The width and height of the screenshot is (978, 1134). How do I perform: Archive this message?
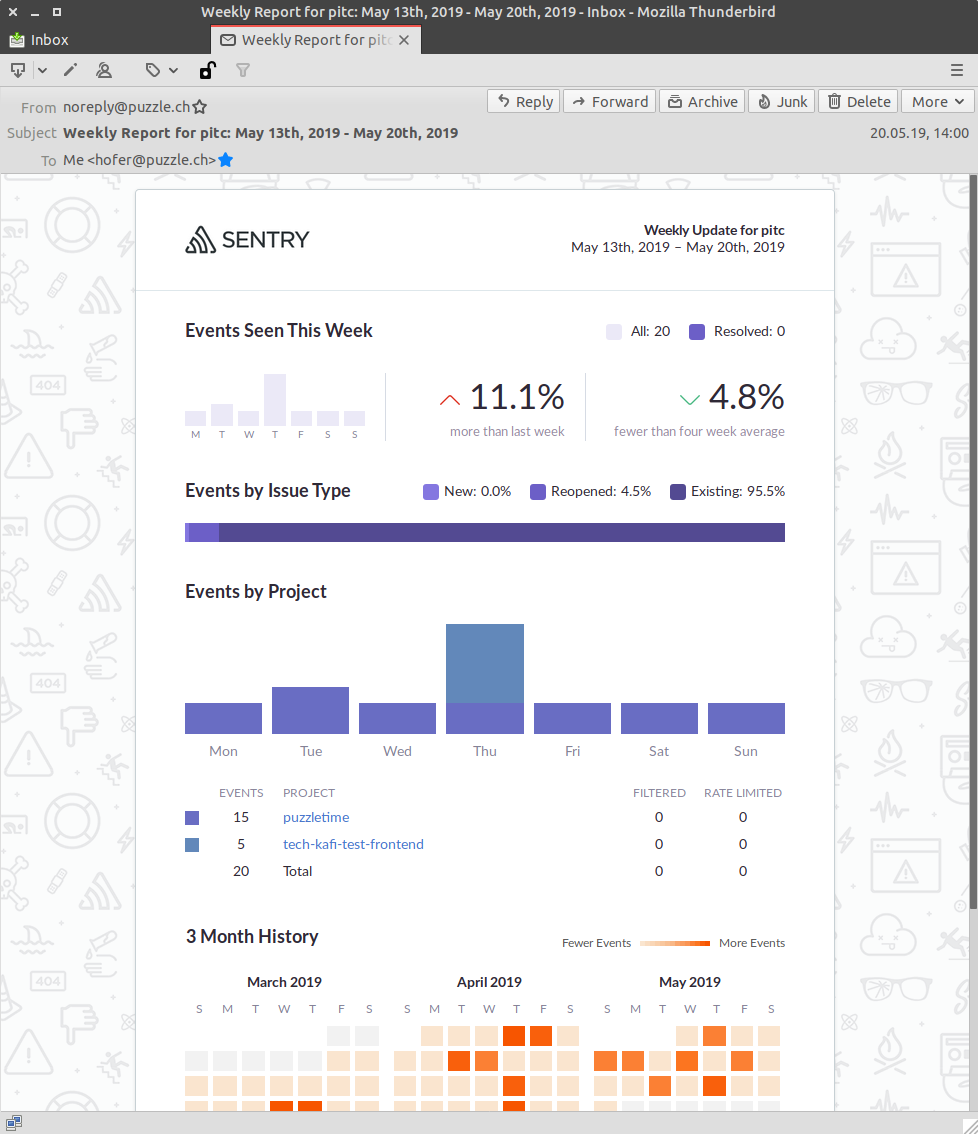coord(702,101)
